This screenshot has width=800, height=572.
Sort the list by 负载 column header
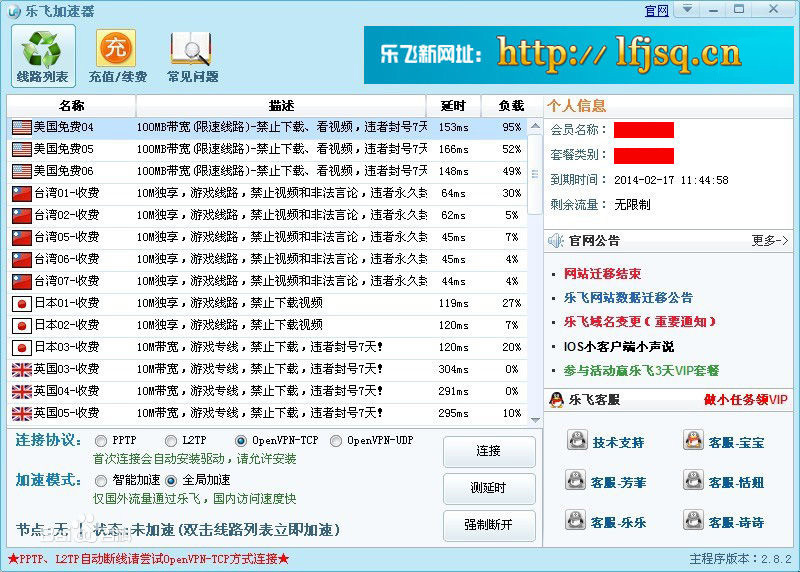point(511,106)
